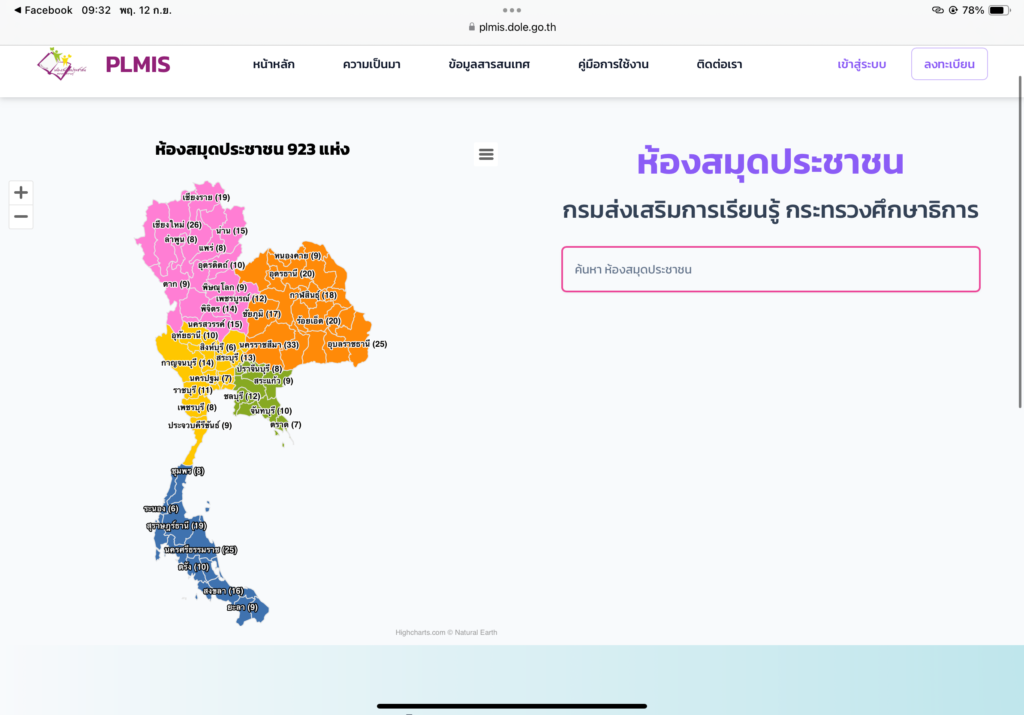
Task: Zoom out of the map
Action: 21,217
